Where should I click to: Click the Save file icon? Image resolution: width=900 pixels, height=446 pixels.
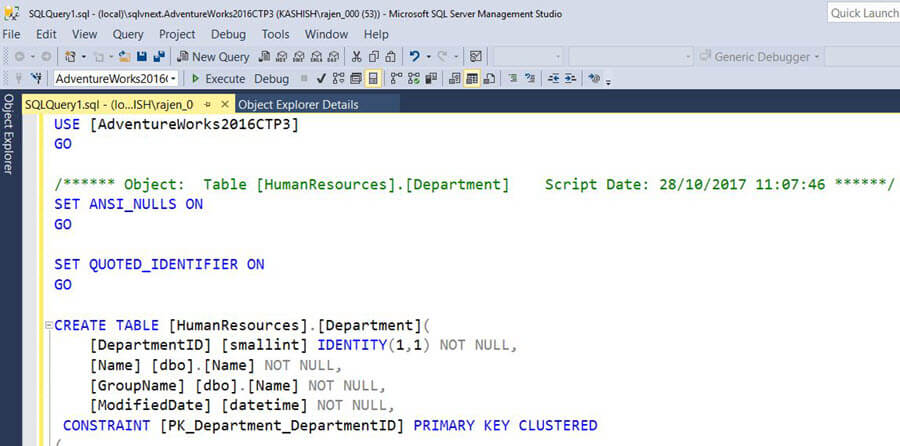142,57
